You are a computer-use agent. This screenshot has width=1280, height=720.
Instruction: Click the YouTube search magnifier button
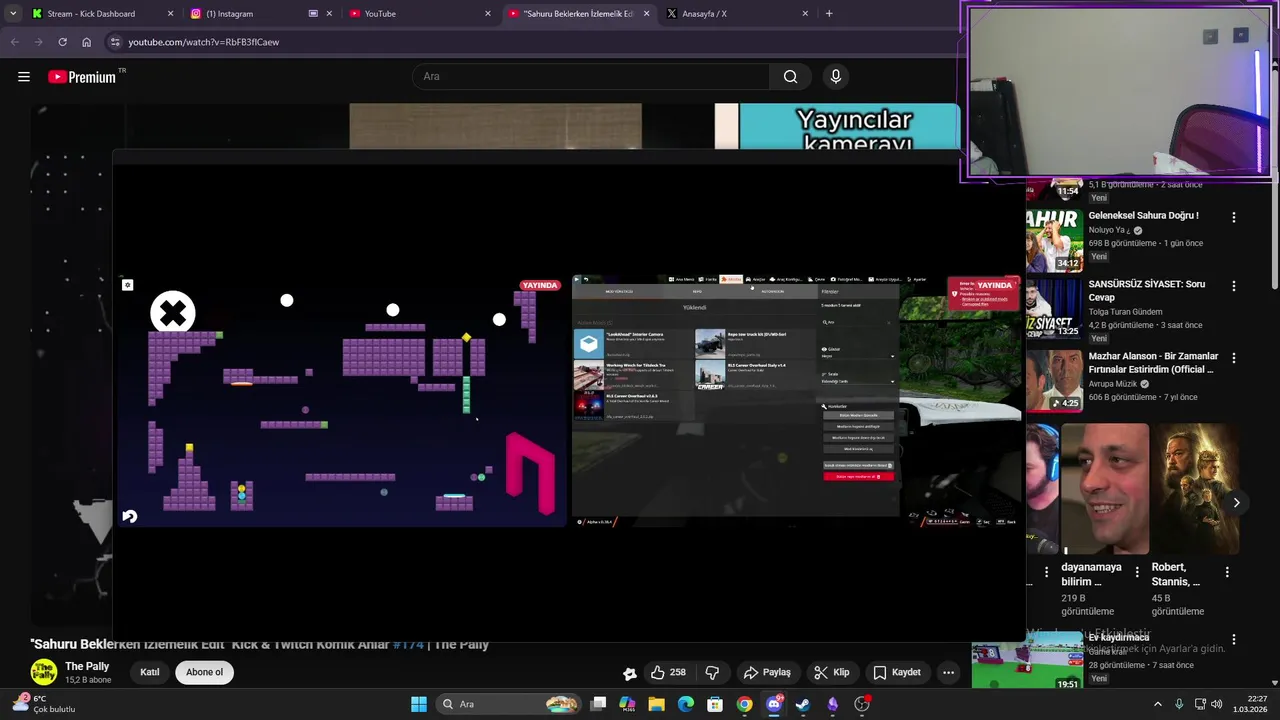[x=790, y=77]
